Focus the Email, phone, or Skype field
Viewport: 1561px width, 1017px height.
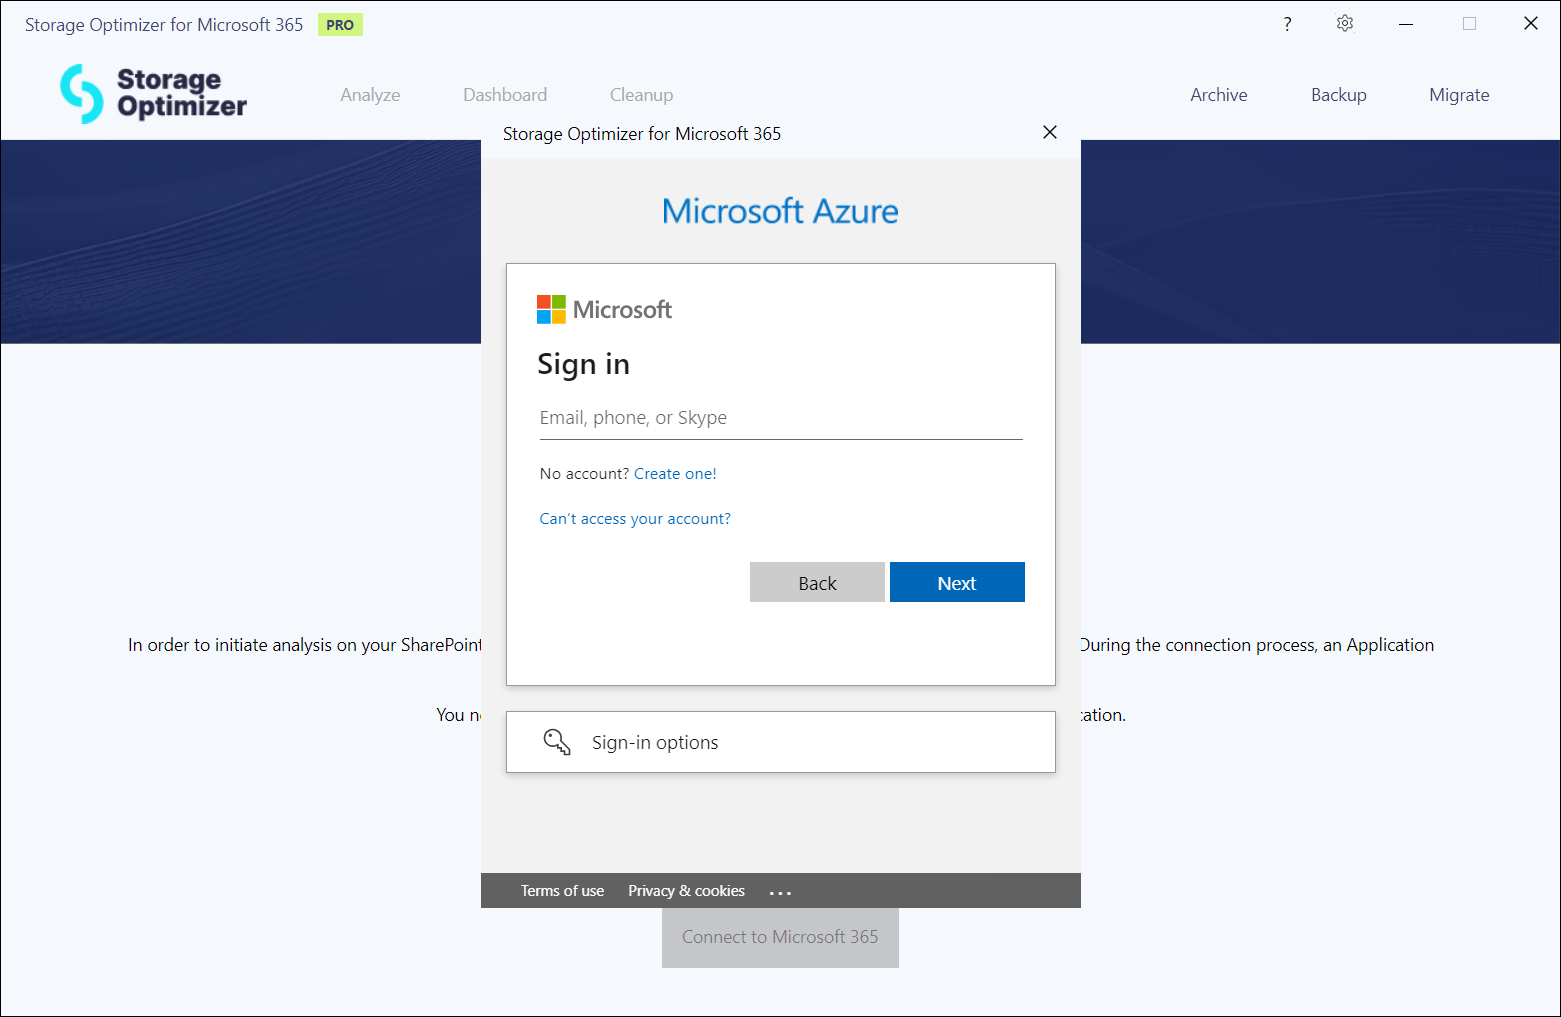[780, 418]
